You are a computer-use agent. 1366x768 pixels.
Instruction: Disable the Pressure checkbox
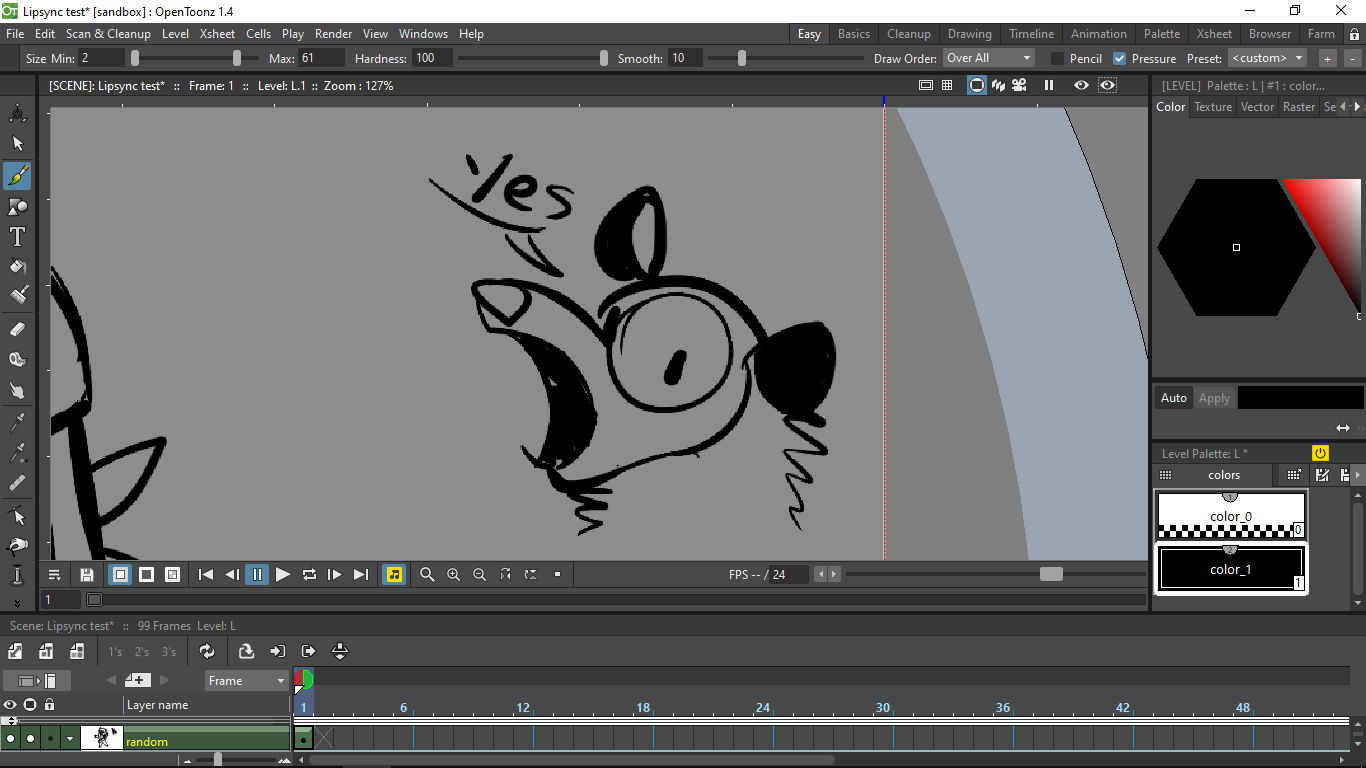(x=1118, y=58)
